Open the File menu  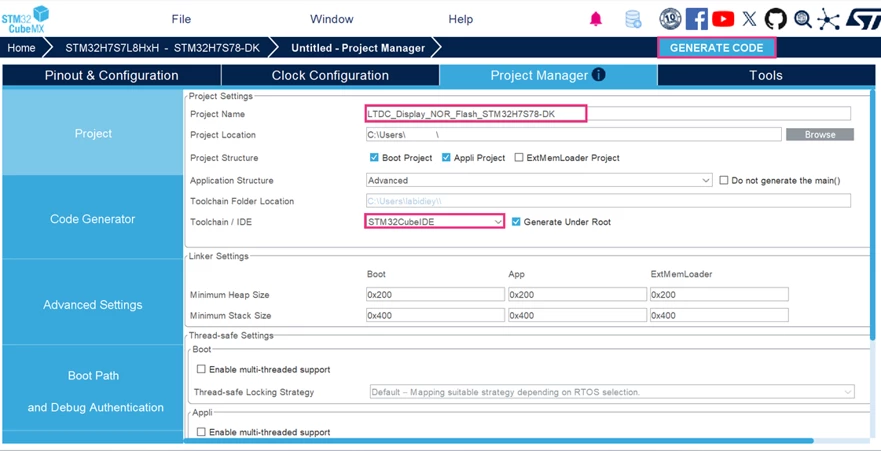[x=181, y=19]
